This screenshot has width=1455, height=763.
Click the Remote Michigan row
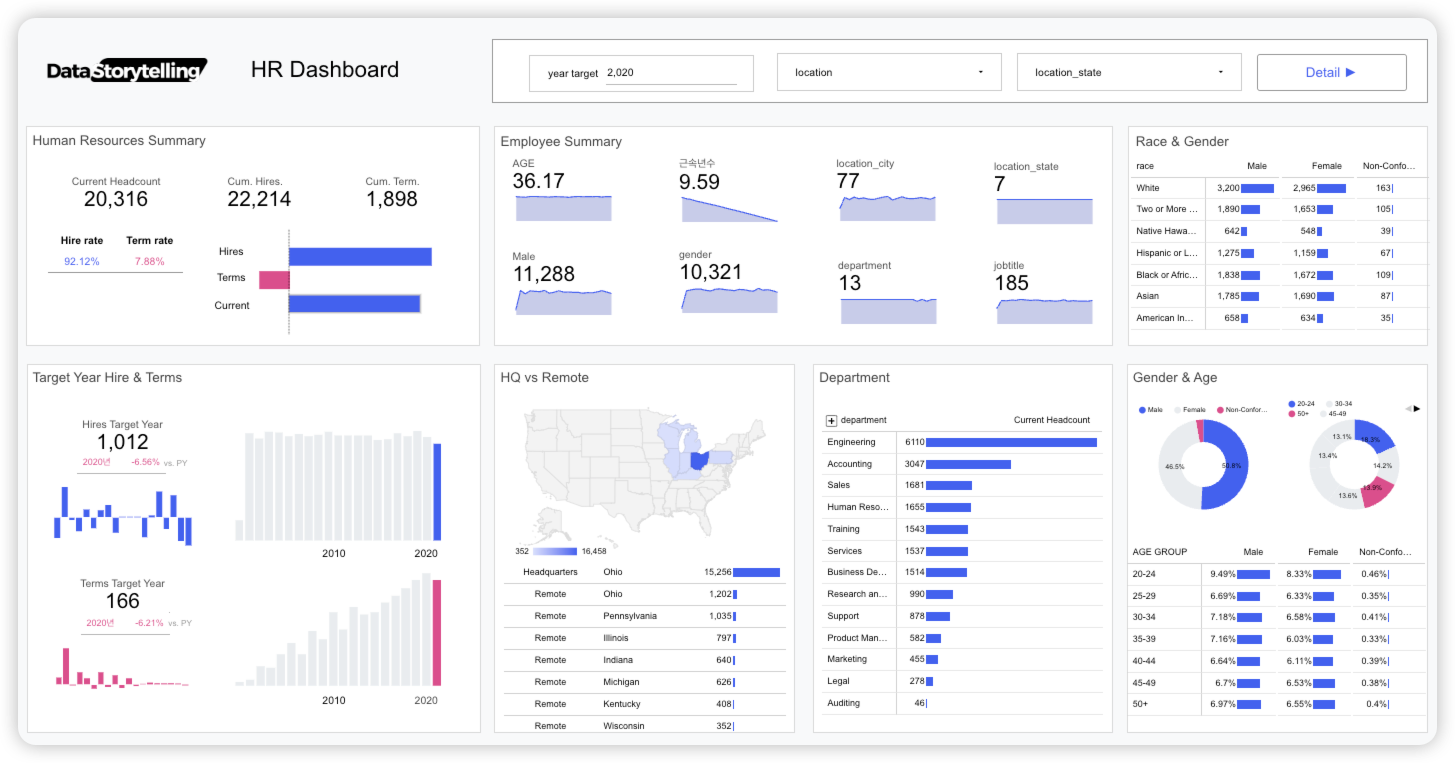644,682
